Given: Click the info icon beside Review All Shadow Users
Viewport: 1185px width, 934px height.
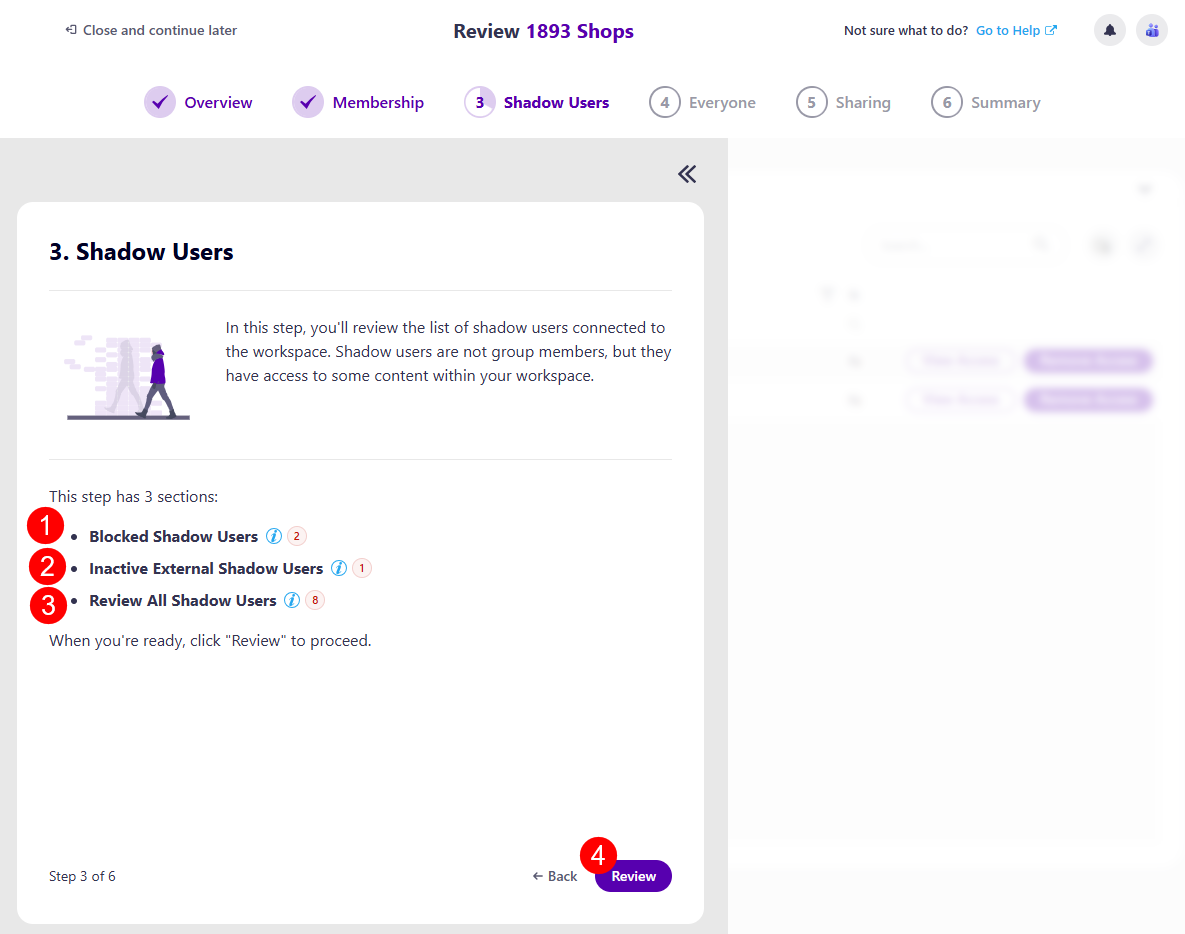Looking at the screenshot, I should tap(293, 600).
